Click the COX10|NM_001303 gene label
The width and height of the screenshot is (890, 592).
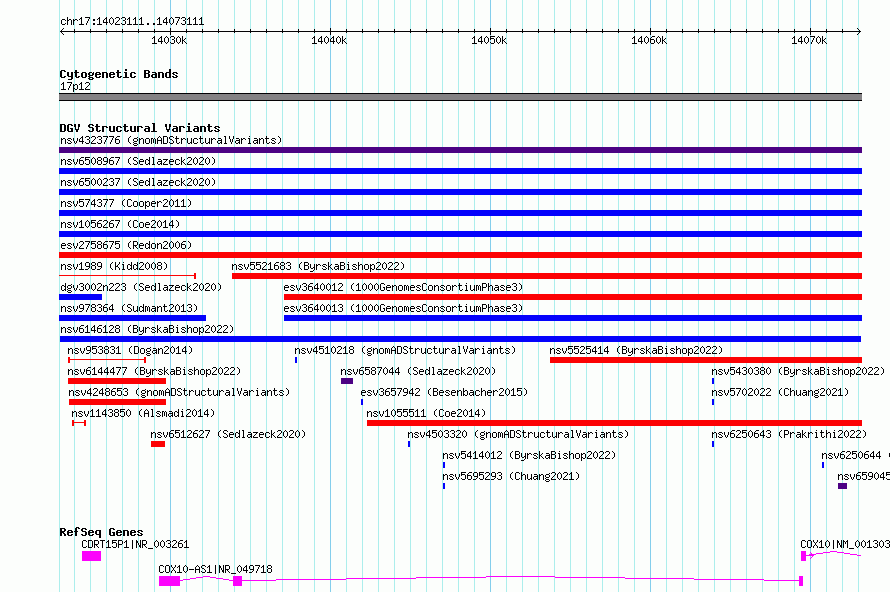pyautogui.click(x=845, y=544)
